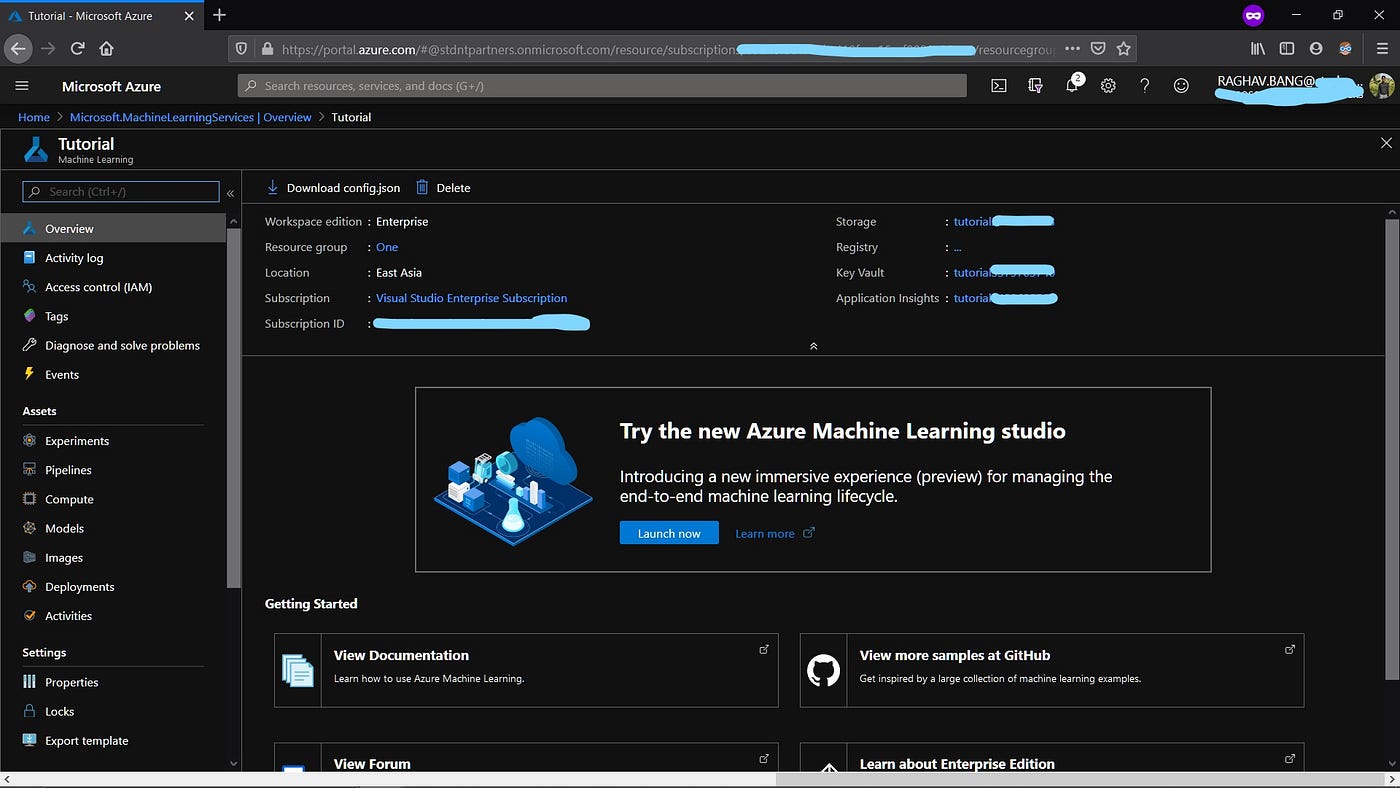
Task: Close the Tutorial blade with X
Action: click(x=1386, y=143)
